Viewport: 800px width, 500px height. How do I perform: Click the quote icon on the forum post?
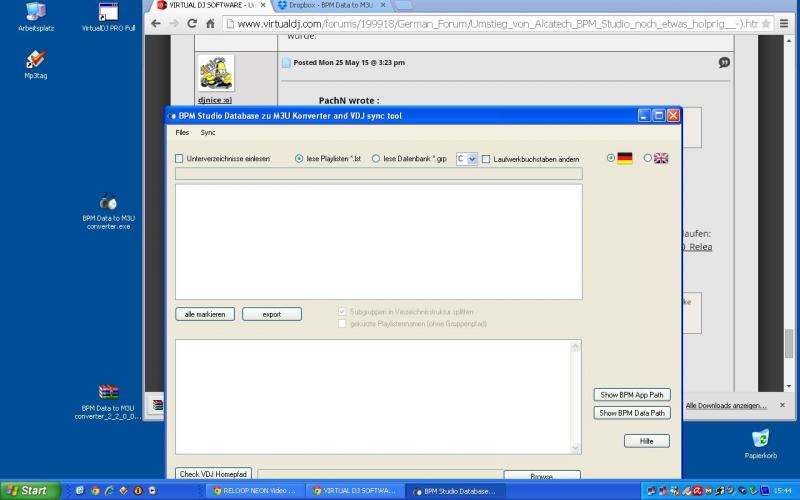(x=724, y=62)
